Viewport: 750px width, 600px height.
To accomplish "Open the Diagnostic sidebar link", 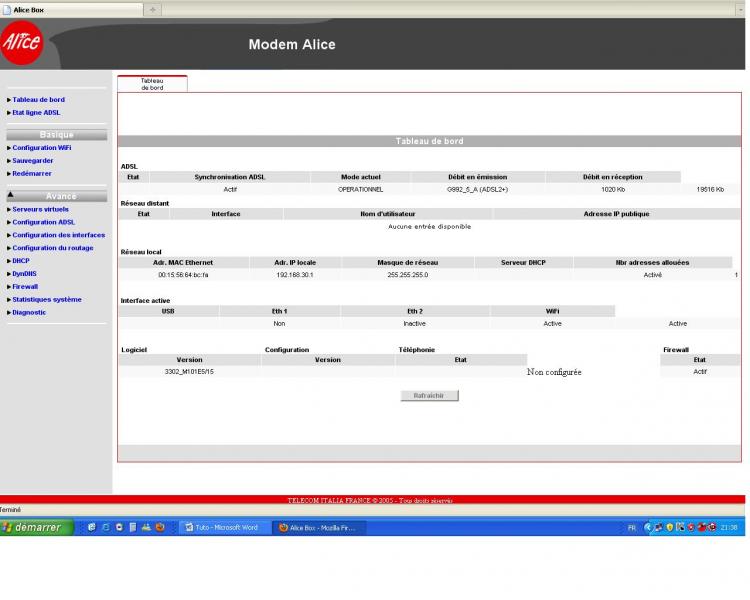I will click(29, 313).
